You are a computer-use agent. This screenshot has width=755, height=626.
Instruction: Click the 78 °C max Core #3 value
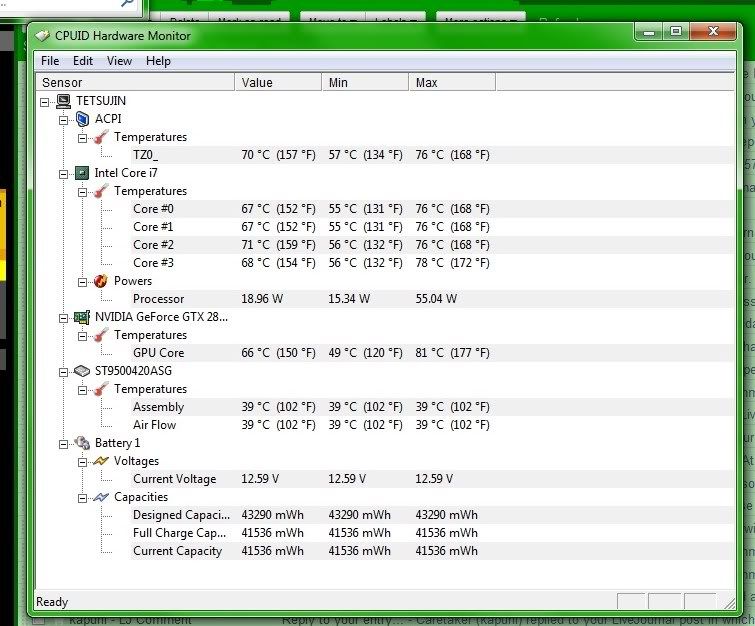(452, 263)
